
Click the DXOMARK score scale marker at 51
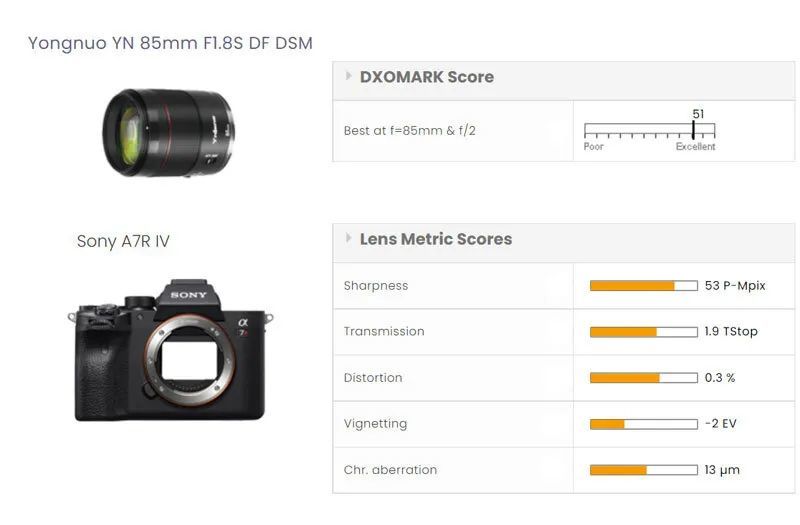point(693,130)
